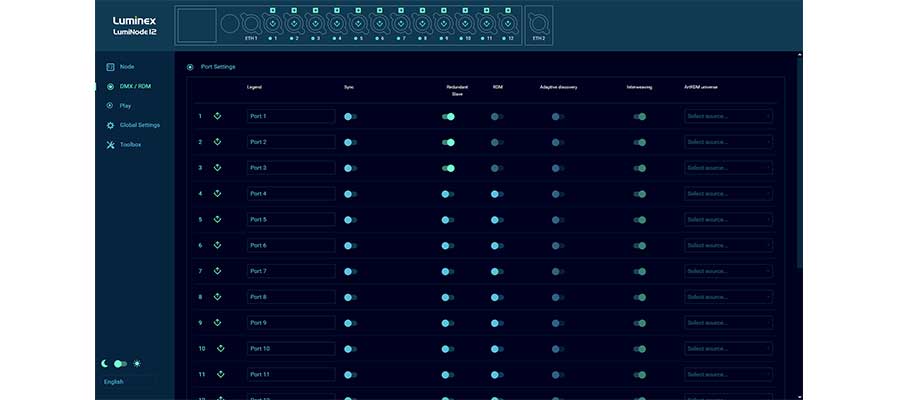The image size is (900, 400).
Task: Open ArtRDM universe source dropdown for Port 2
Action: click(728, 142)
